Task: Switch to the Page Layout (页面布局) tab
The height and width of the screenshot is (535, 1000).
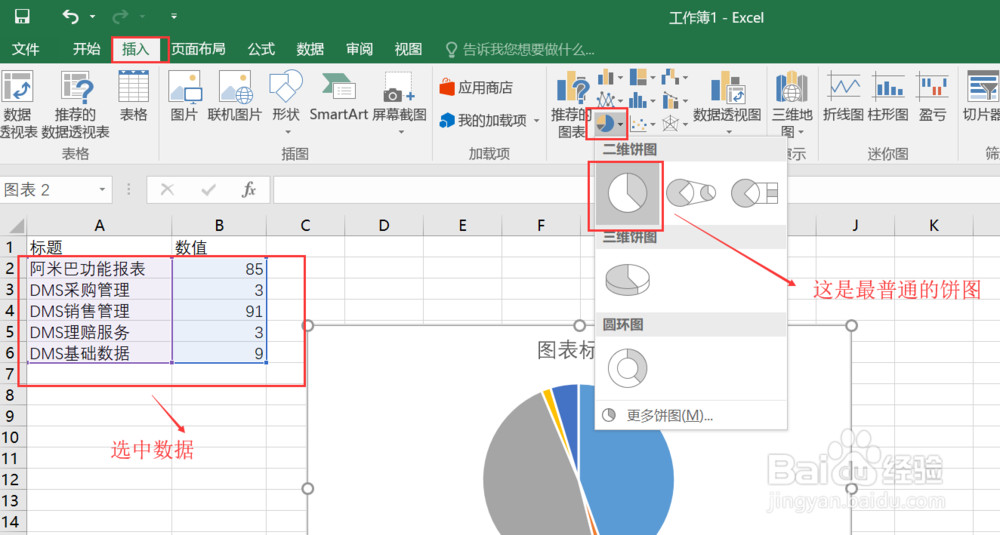Action: pos(198,49)
